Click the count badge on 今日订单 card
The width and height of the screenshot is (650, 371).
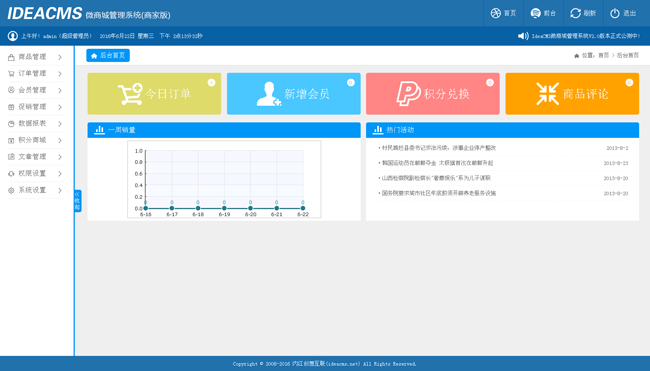[211, 82]
